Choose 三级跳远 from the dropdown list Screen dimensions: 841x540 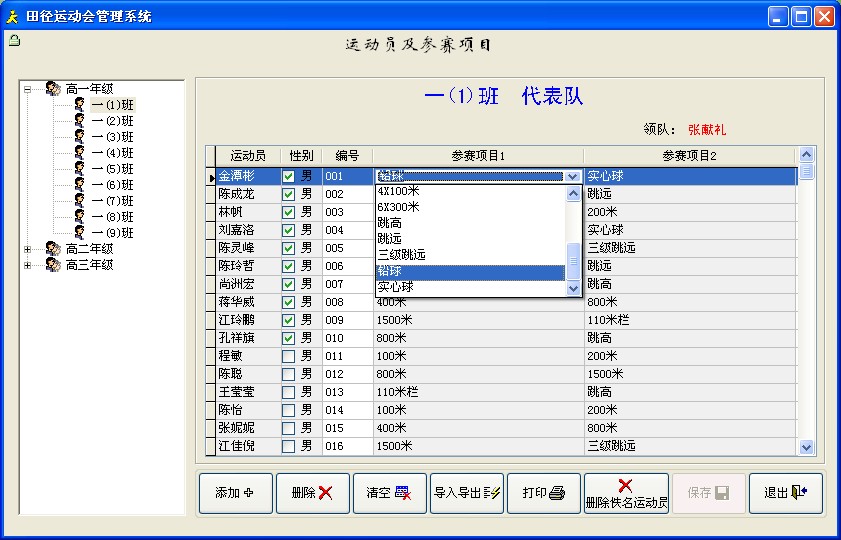402,255
